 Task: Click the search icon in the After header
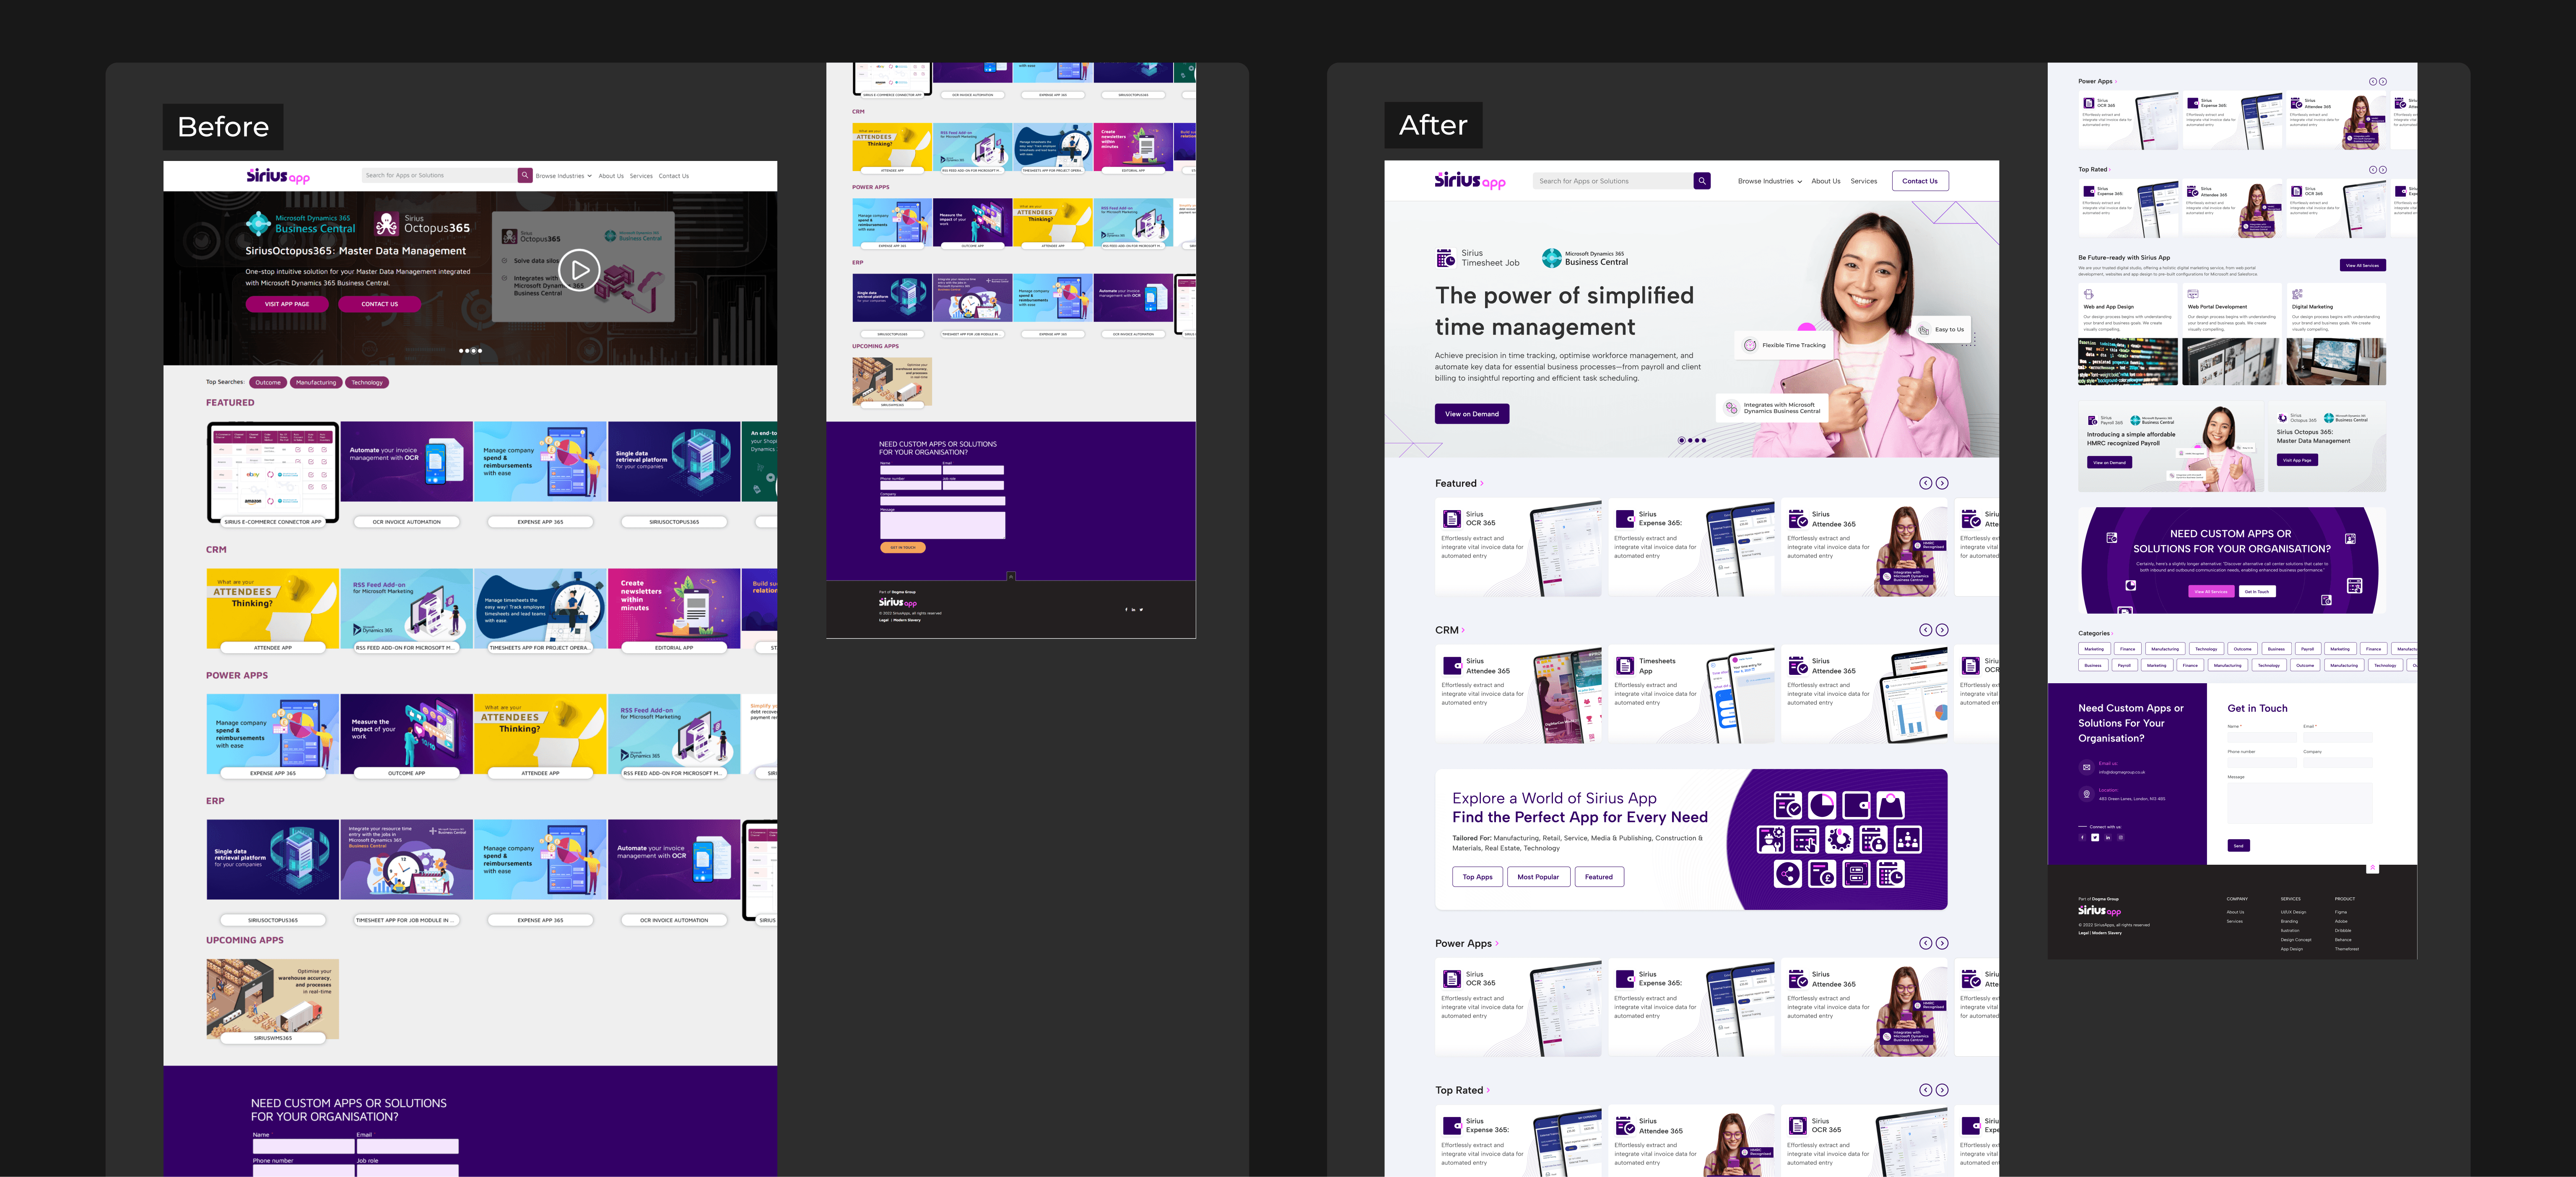tap(1701, 181)
